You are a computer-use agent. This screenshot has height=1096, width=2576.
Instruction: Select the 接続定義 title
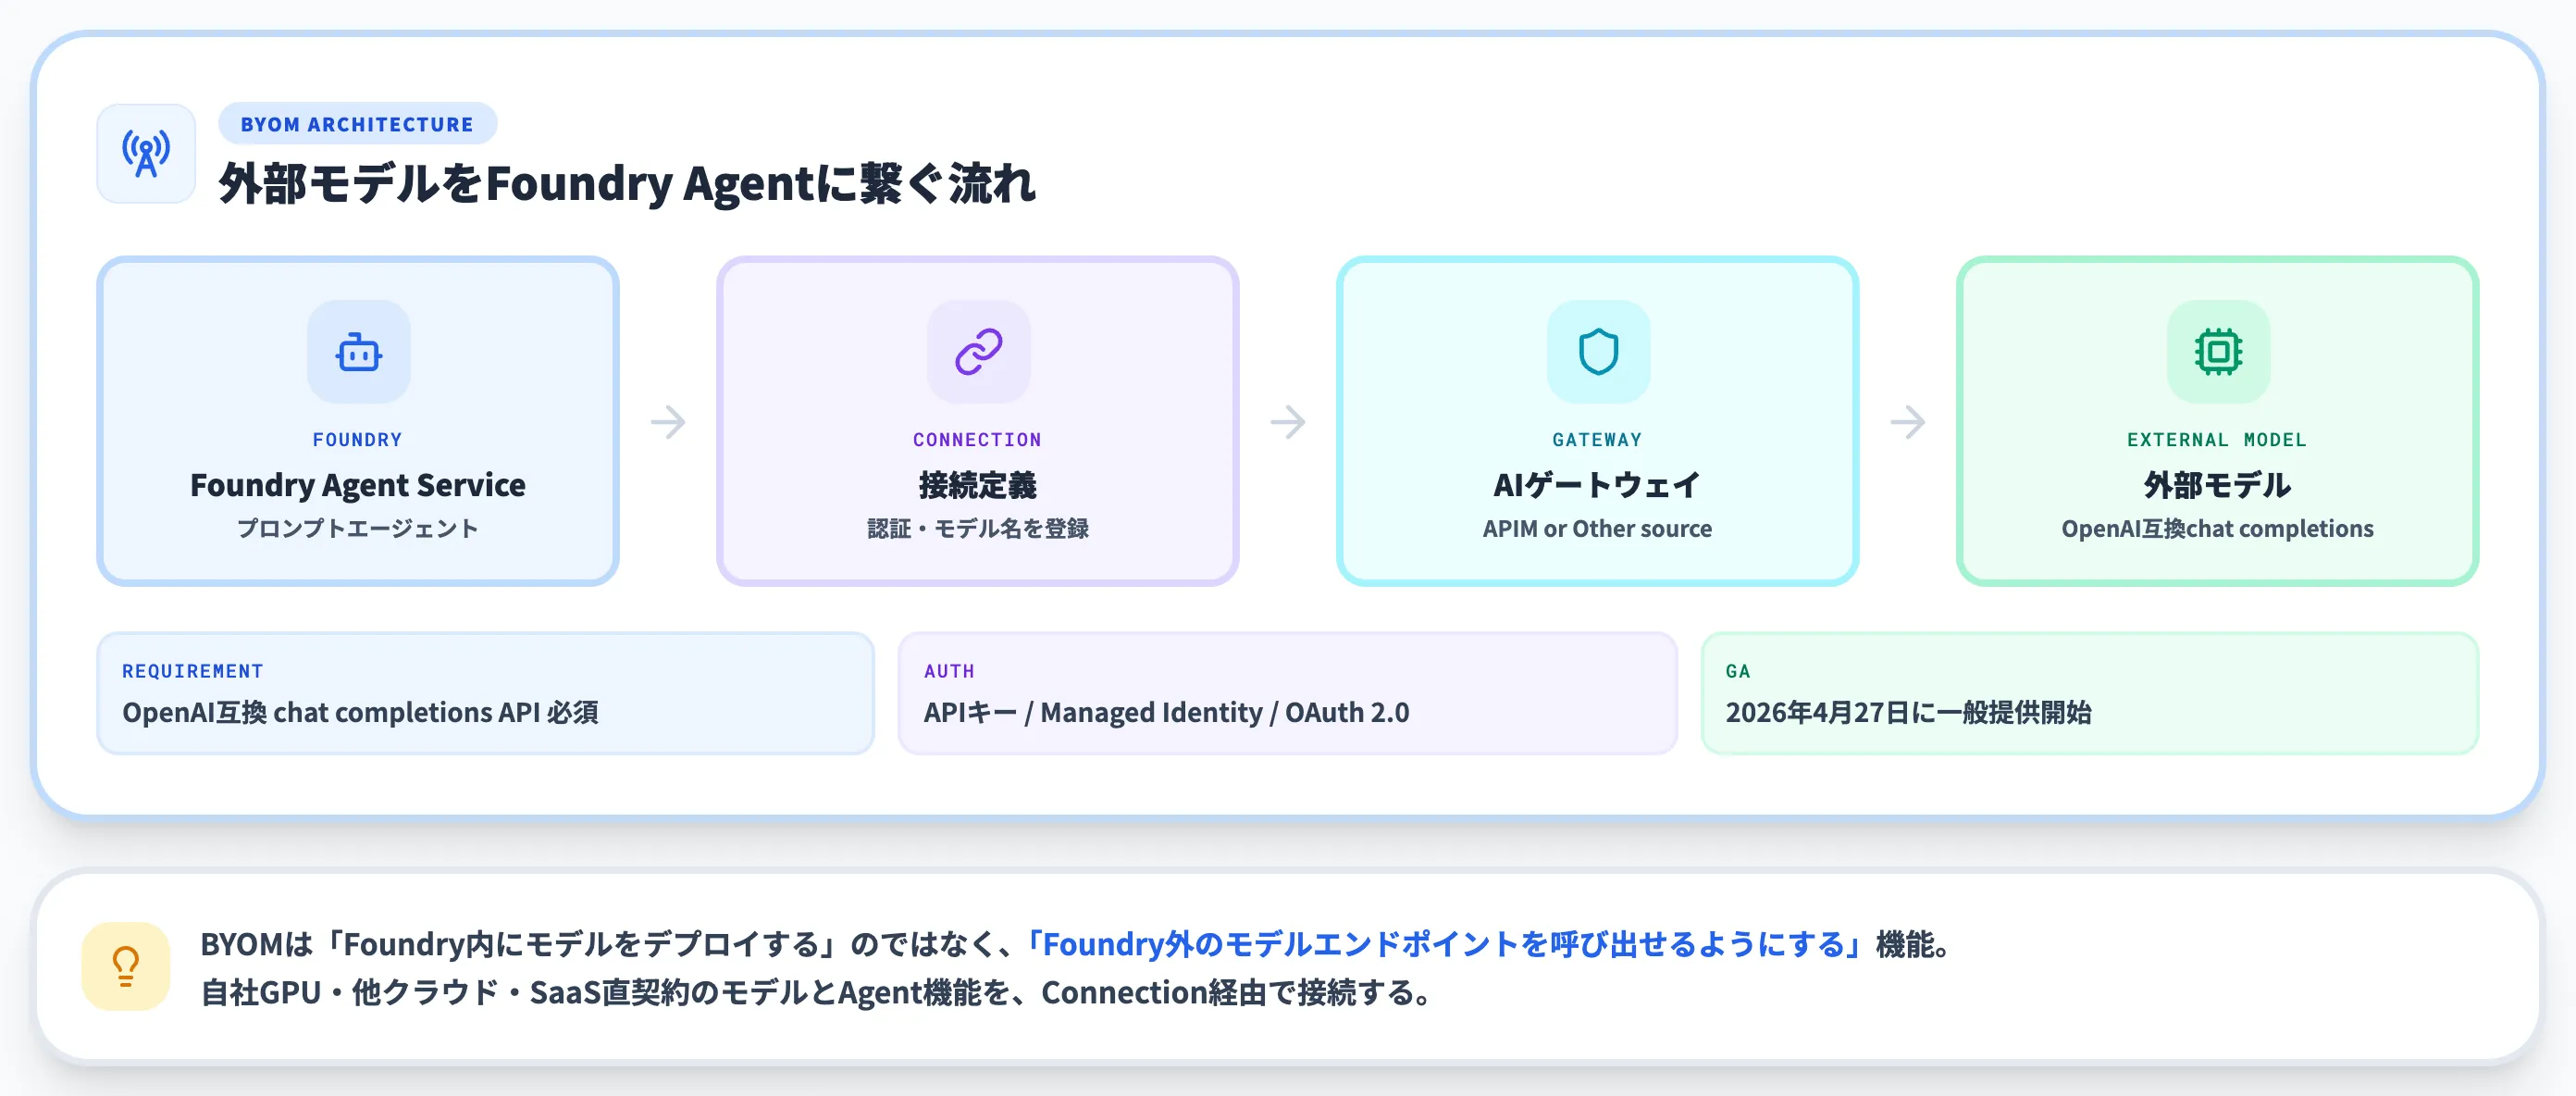point(978,485)
